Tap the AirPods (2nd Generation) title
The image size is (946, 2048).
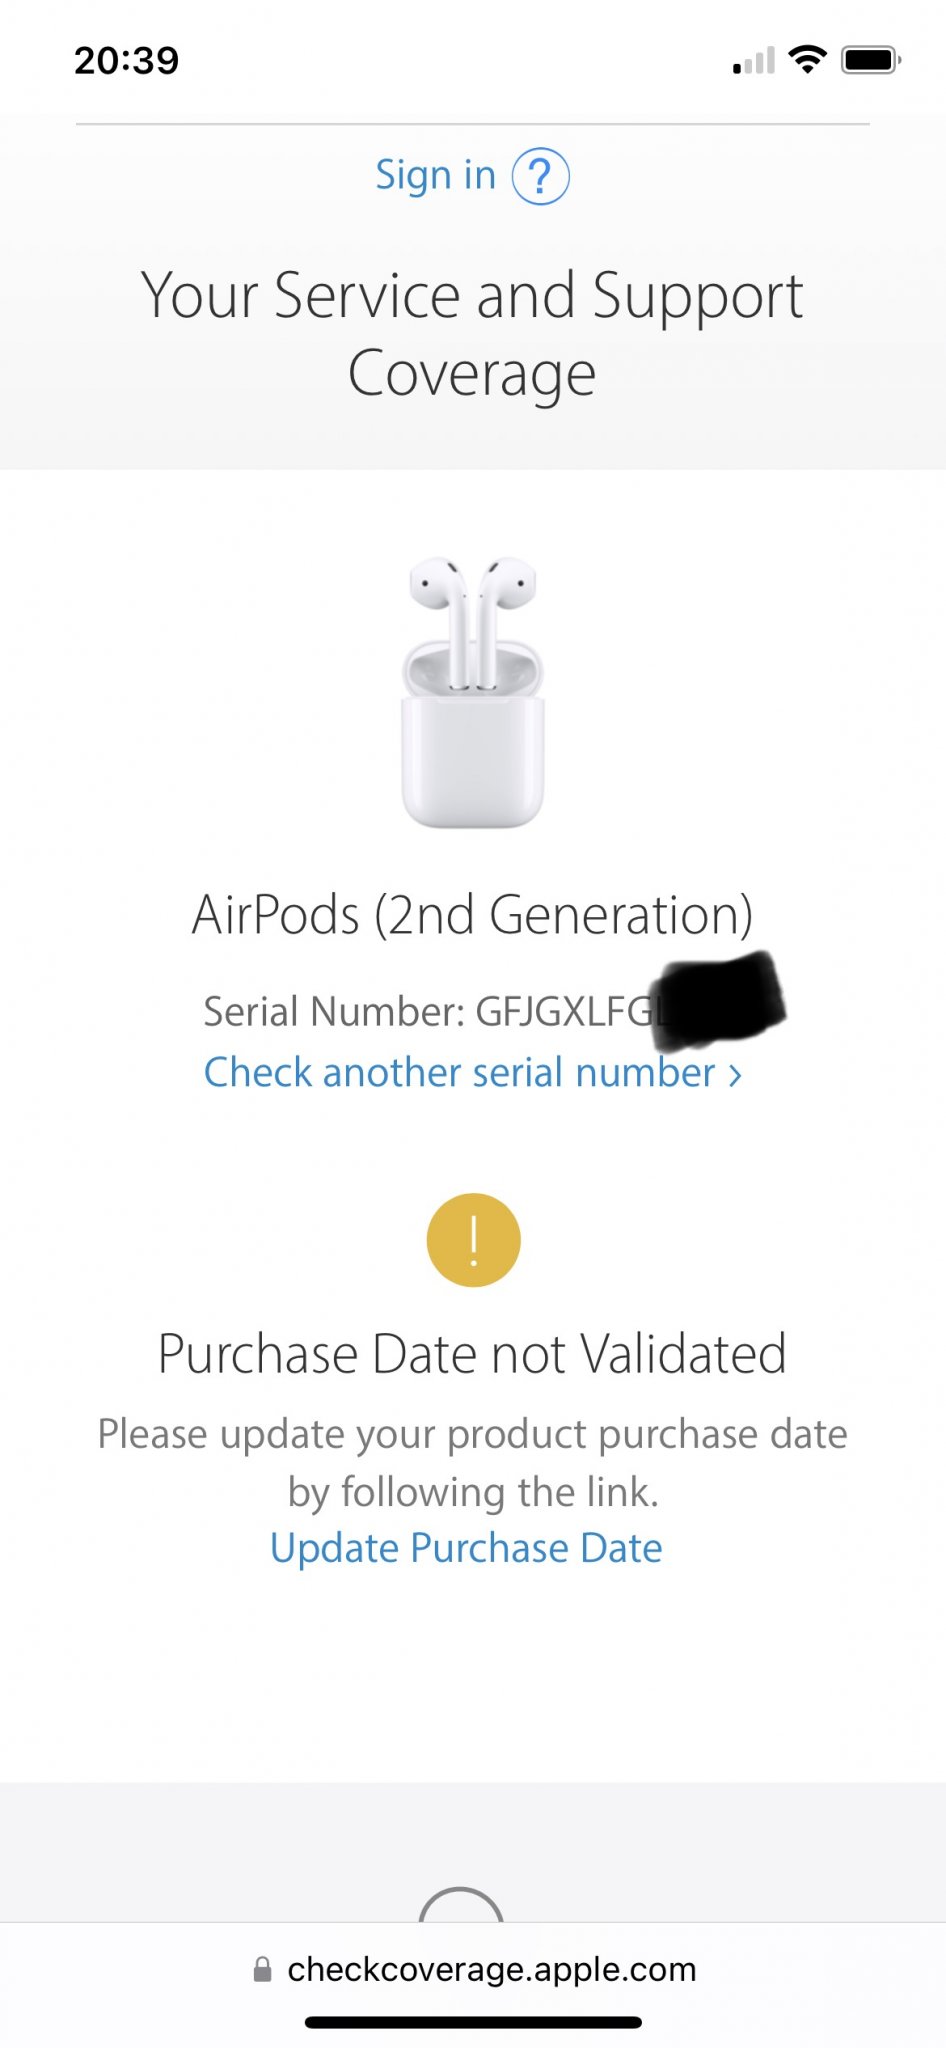click(x=473, y=915)
